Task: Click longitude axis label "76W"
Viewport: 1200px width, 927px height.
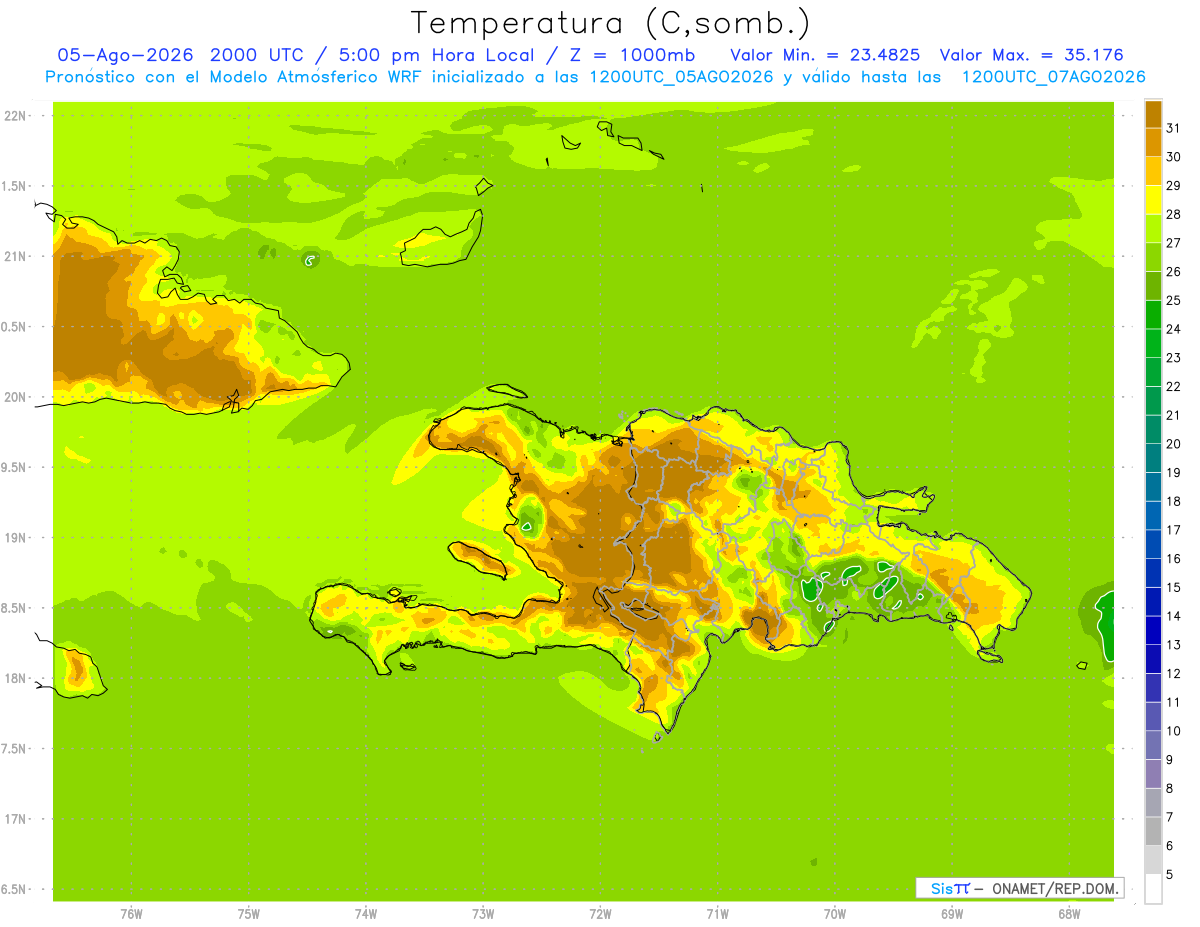Action: [x=131, y=914]
